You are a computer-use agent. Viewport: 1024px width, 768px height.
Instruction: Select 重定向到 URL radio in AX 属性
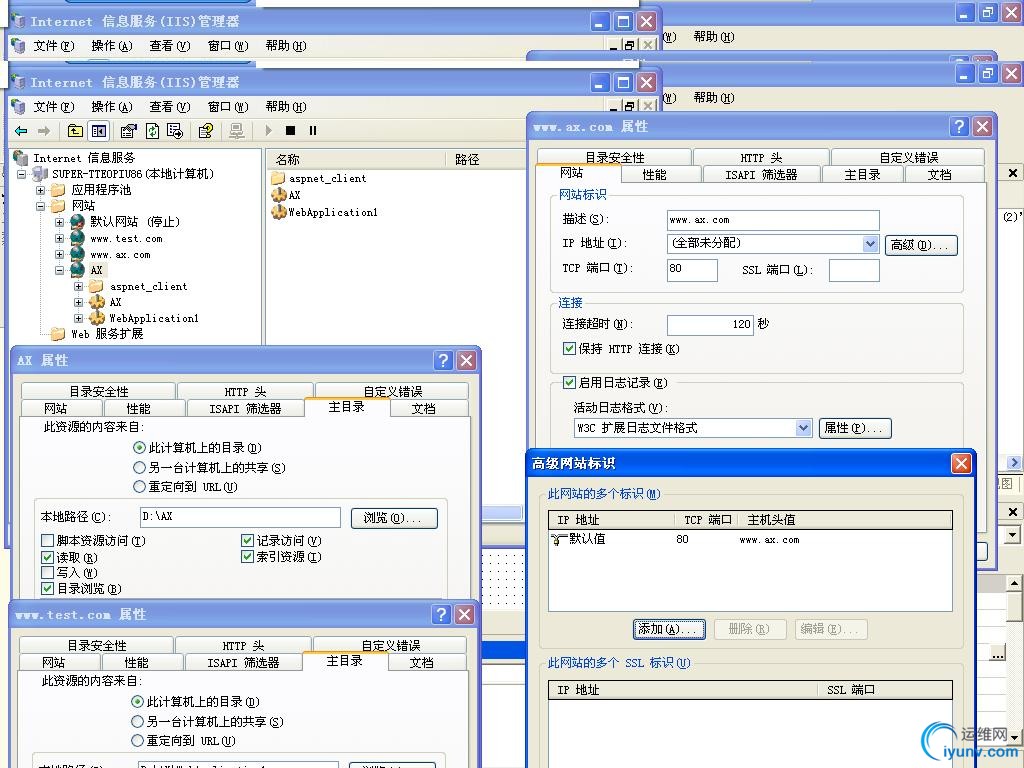(139, 487)
